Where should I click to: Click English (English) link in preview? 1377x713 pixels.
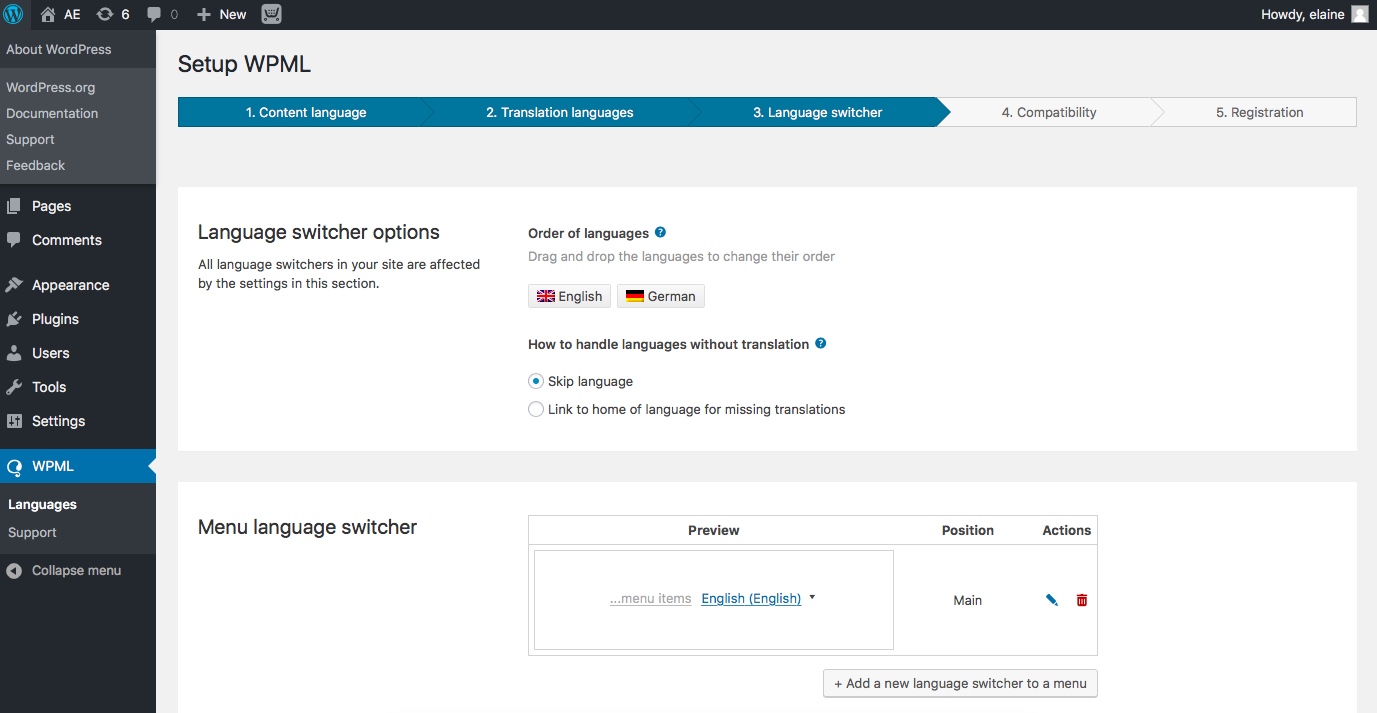[751, 598]
